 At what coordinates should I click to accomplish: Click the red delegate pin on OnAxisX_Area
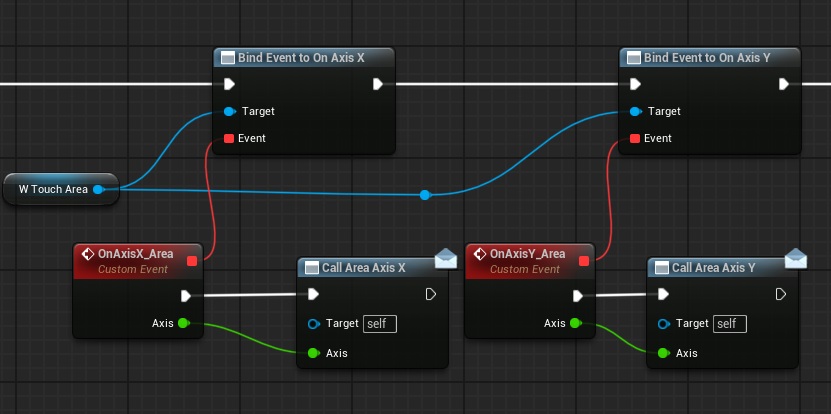pos(192,261)
